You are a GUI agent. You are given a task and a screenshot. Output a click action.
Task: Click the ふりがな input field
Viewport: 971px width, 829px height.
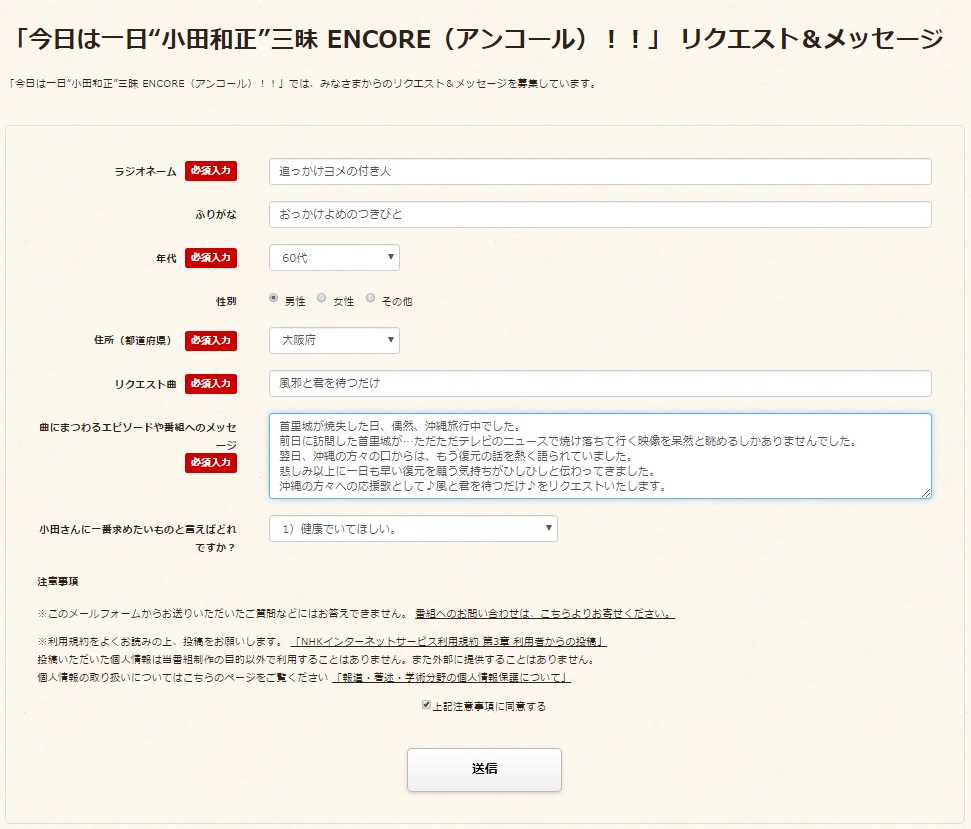(x=600, y=214)
